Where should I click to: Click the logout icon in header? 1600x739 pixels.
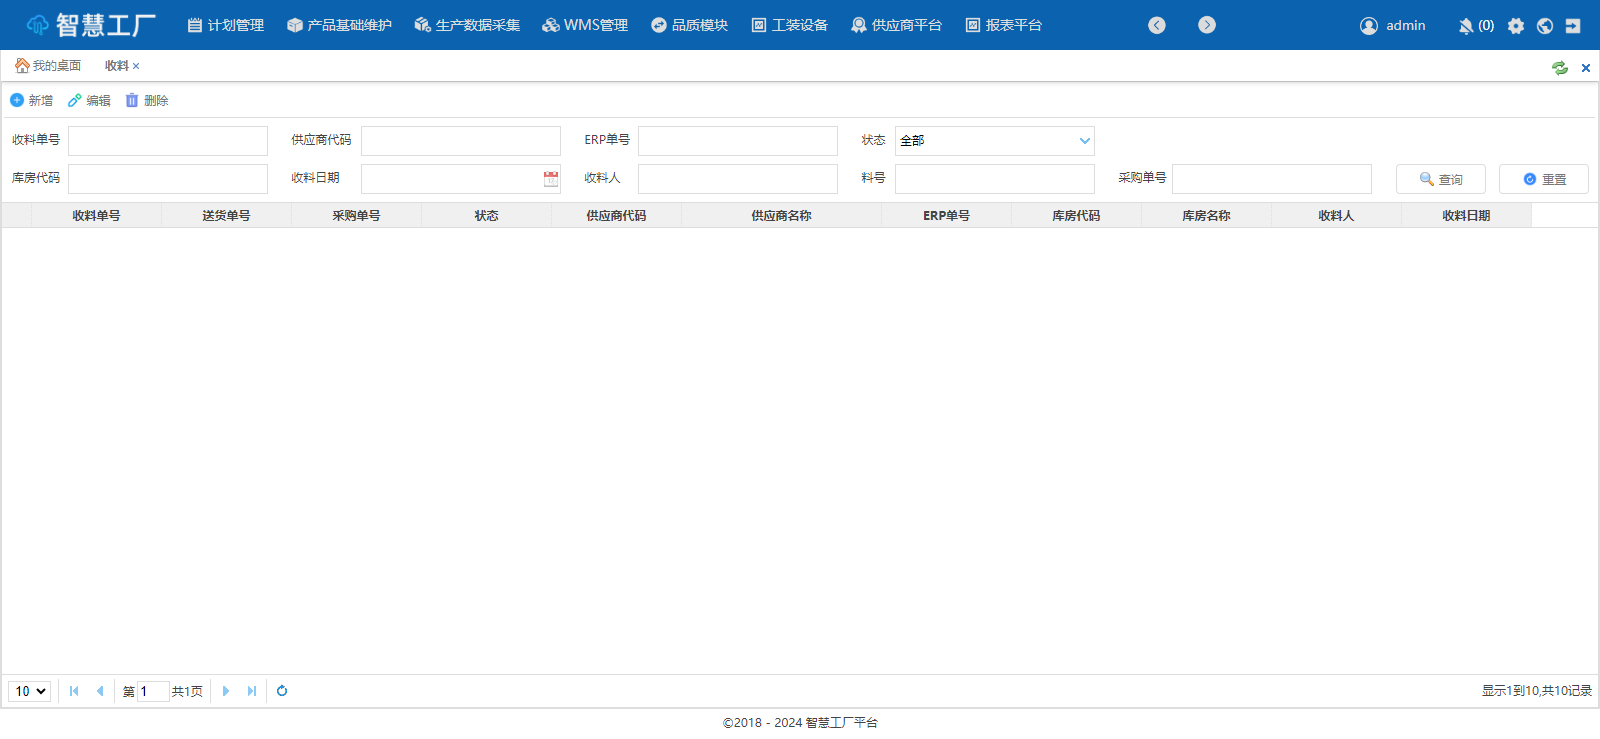tap(1573, 26)
